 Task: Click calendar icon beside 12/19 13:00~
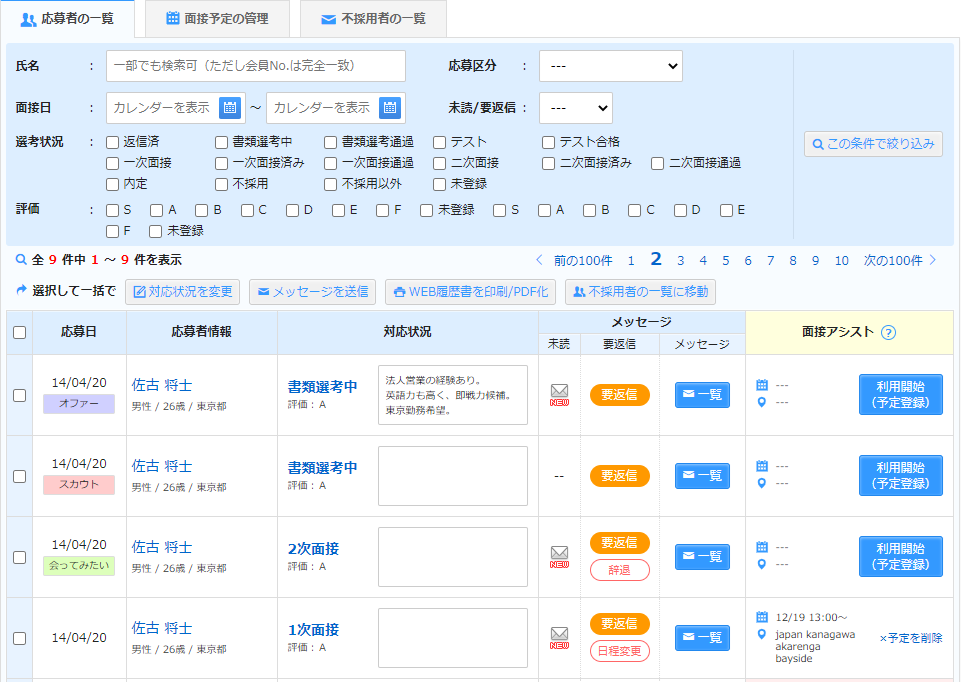(x=762, y=616)
